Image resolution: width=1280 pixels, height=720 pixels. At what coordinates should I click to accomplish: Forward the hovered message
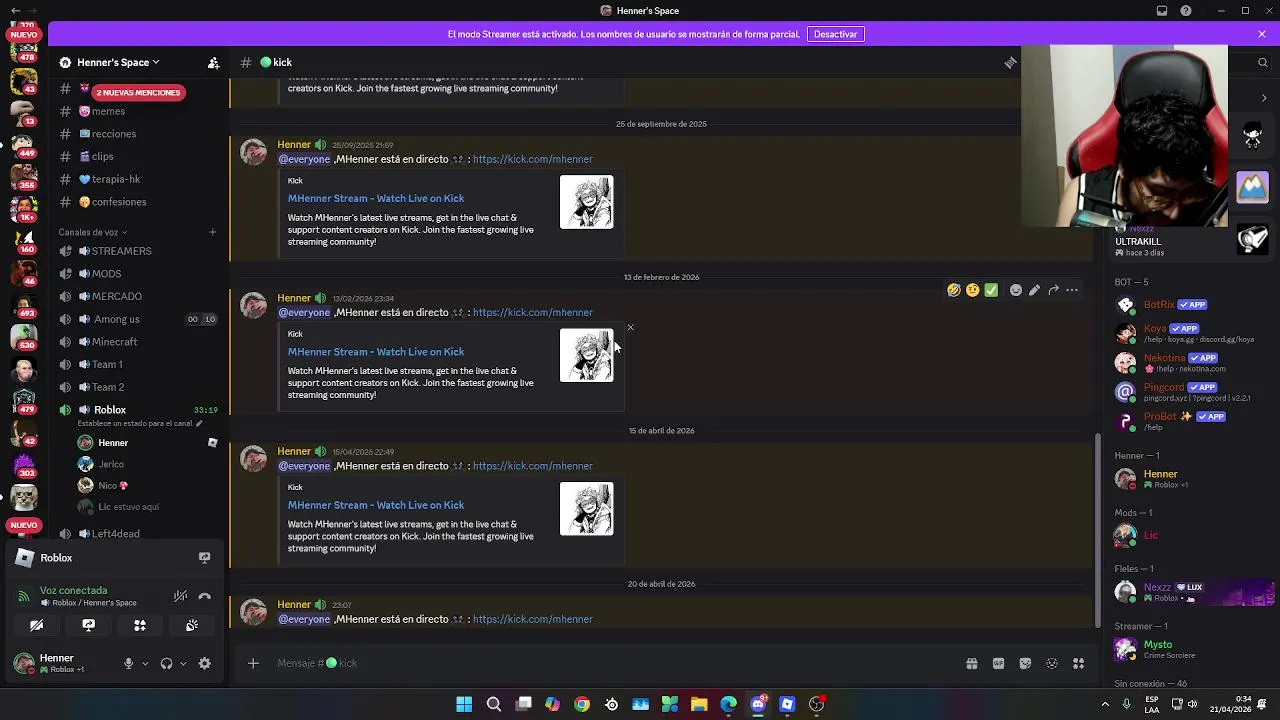click(1053, 290)
